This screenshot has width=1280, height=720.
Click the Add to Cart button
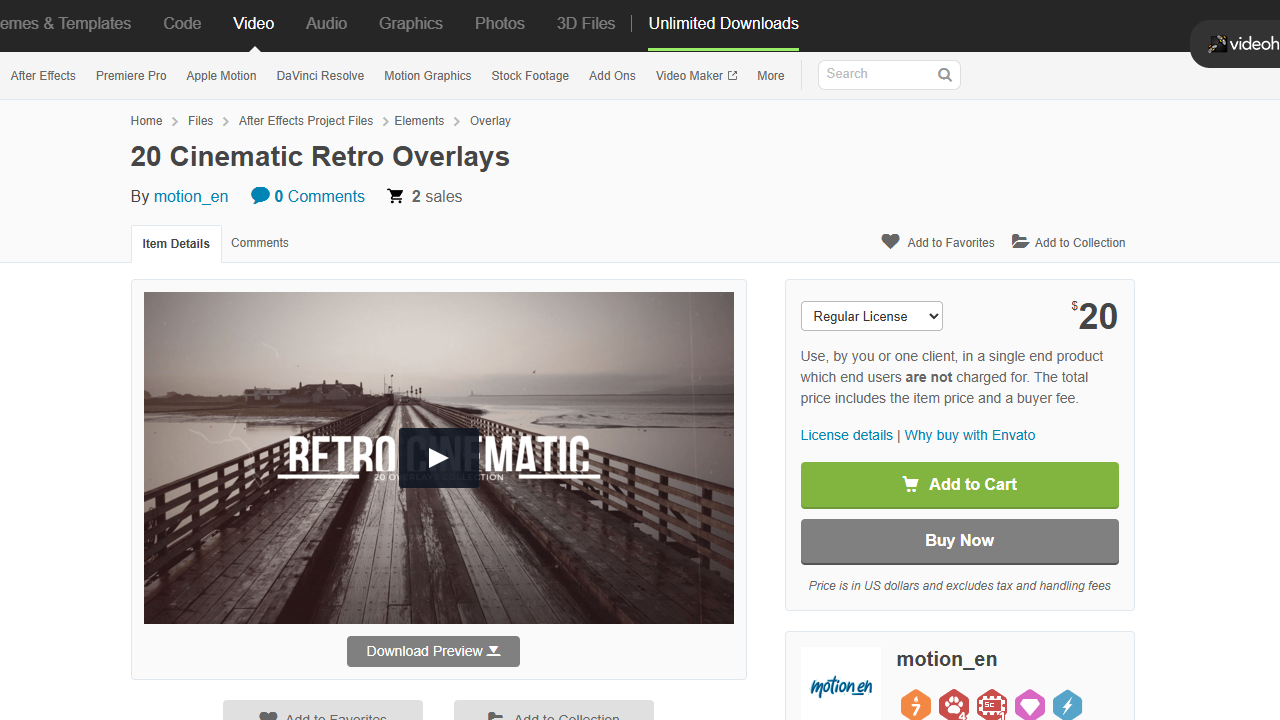pos(959,485)
